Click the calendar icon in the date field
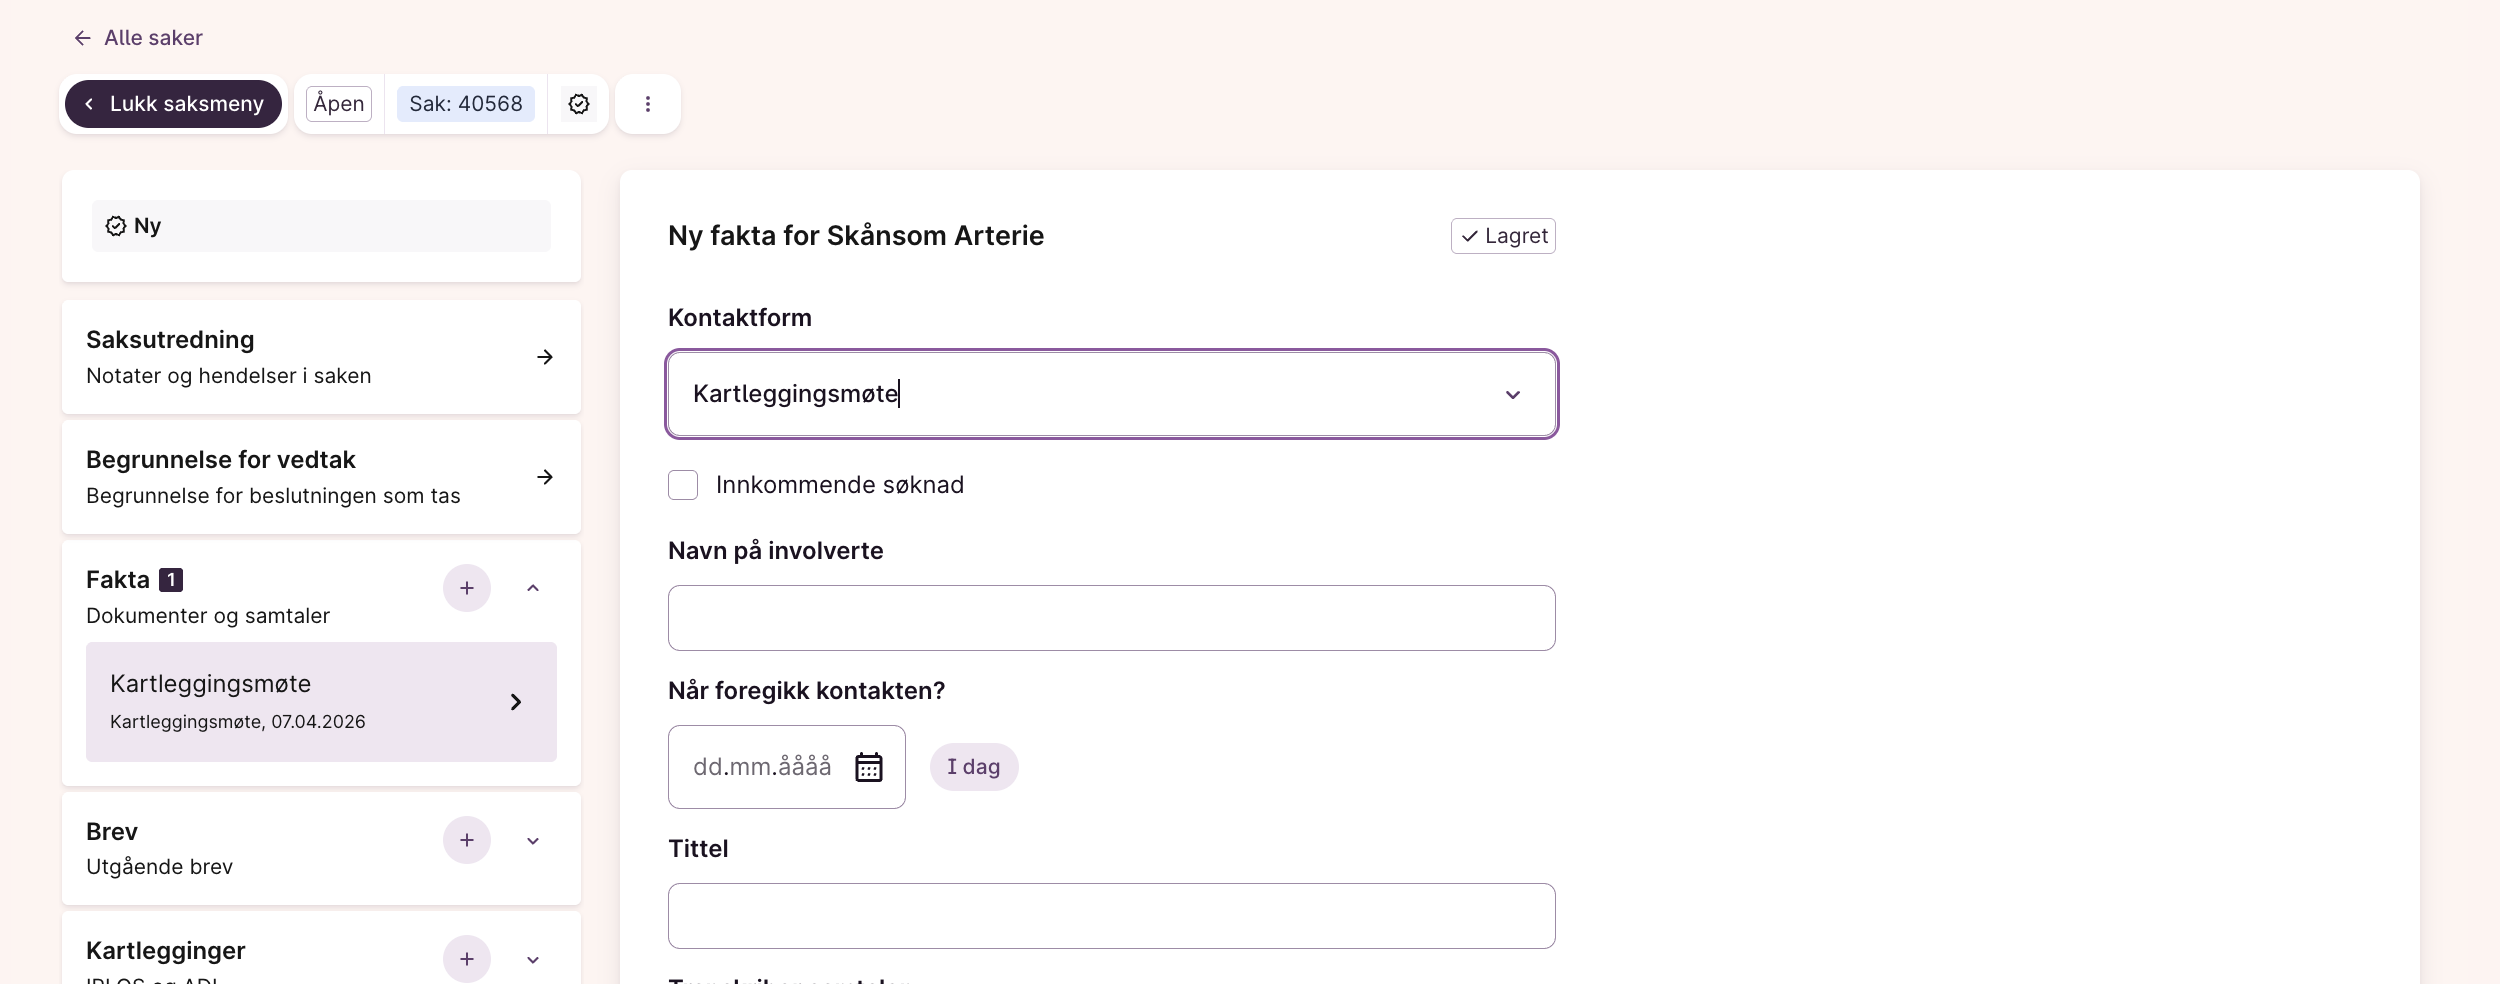The image size is (2500, 984). pos(868,767)
